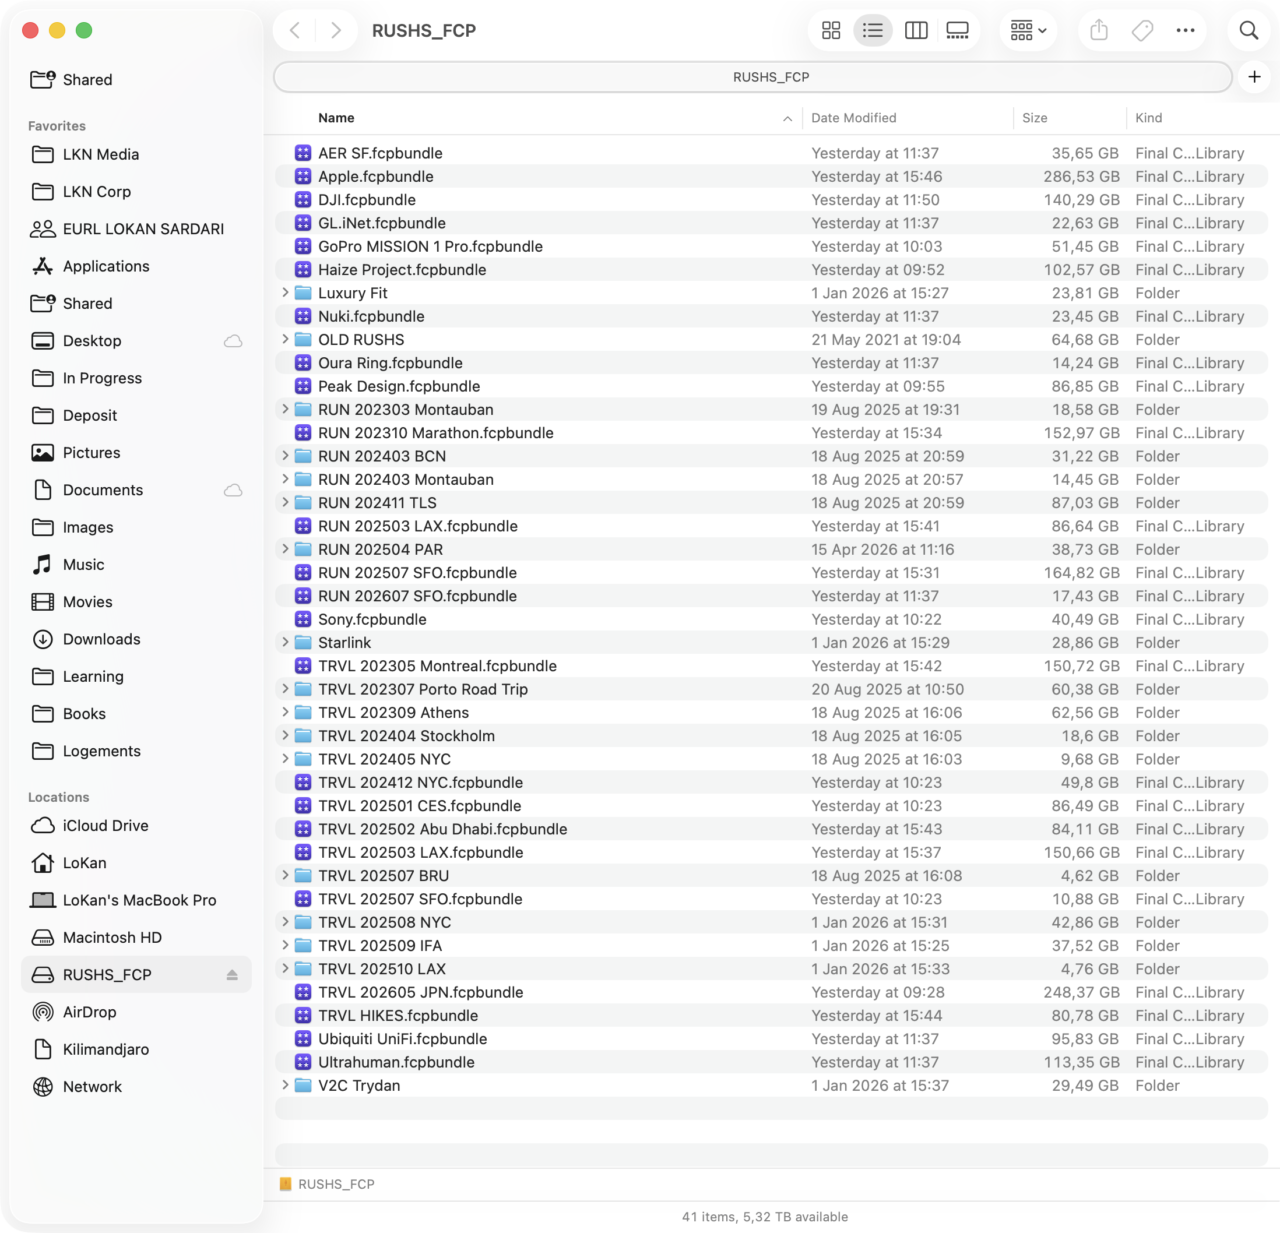1280x1233 pixels.
Task: Eject the RUSHS_FCP volume
Action: 232,975
